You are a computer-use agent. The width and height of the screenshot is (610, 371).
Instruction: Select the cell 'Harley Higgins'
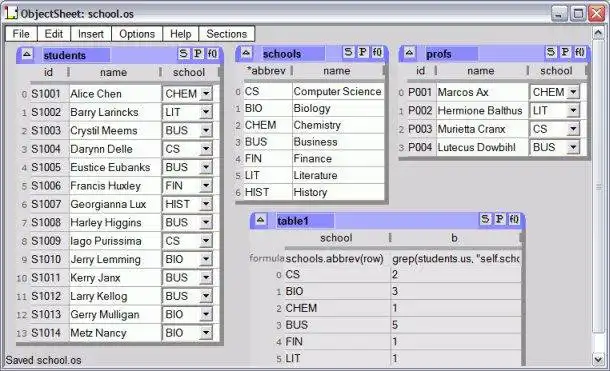point(115,222)
